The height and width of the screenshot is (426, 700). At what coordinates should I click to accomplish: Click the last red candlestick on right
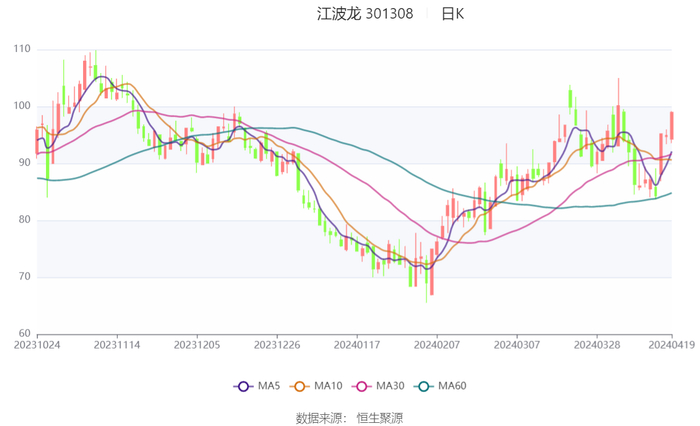pos(672,126)
